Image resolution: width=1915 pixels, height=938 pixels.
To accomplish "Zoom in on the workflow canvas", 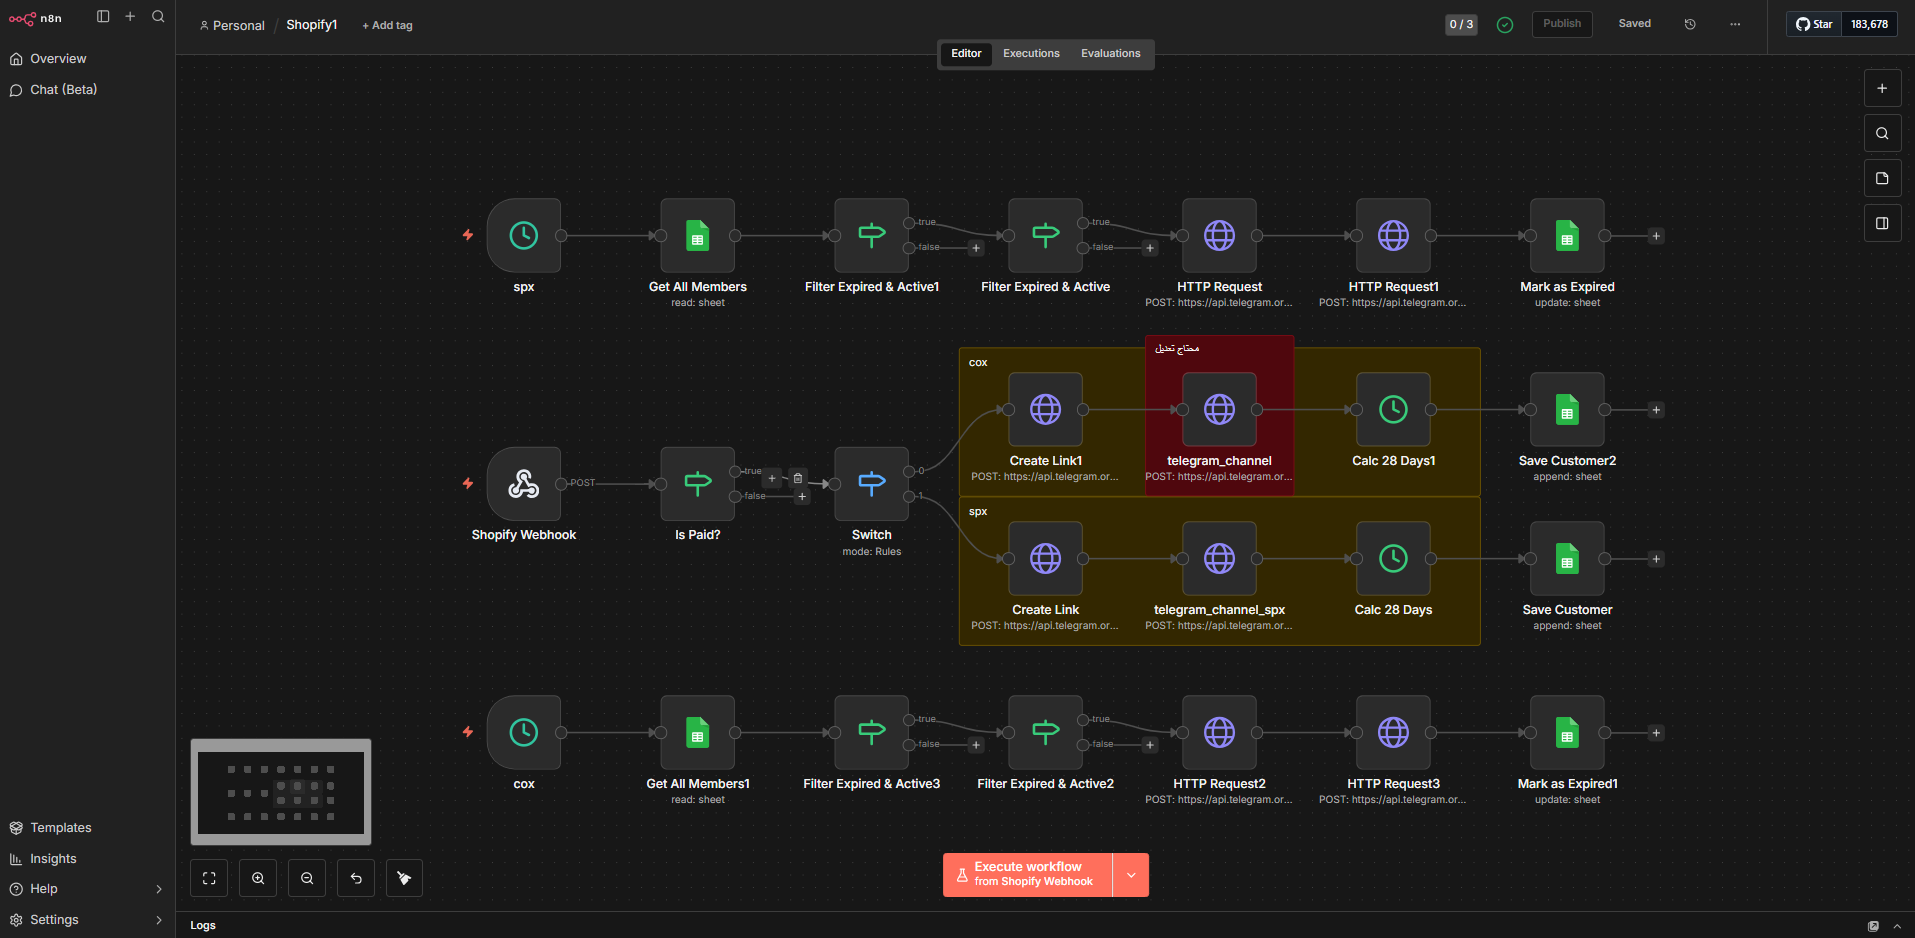I will [x=258, y=878].
